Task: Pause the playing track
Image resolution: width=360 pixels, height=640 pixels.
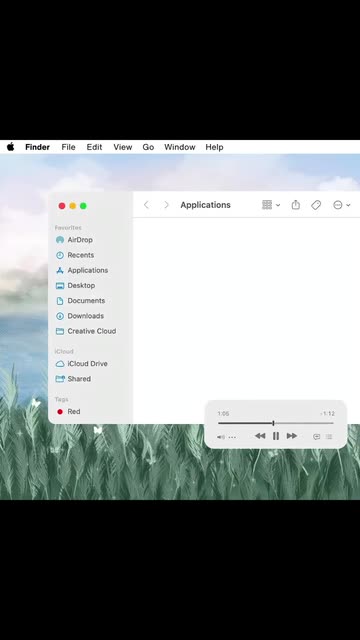Action: (276, 436)
